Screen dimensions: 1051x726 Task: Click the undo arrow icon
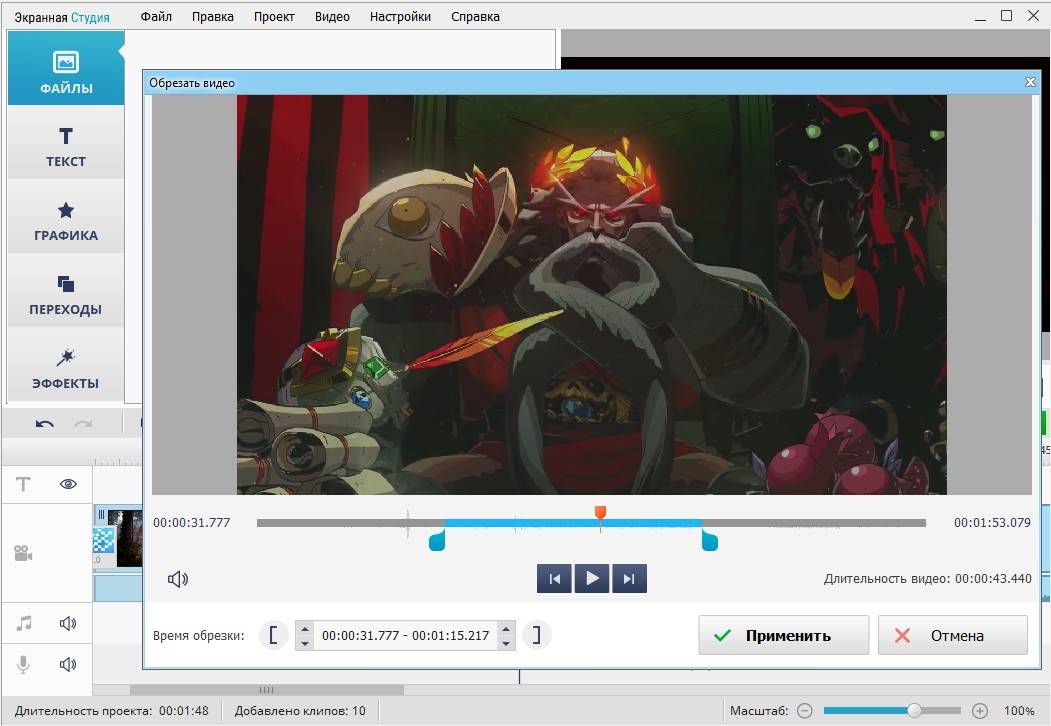point(45,424)
